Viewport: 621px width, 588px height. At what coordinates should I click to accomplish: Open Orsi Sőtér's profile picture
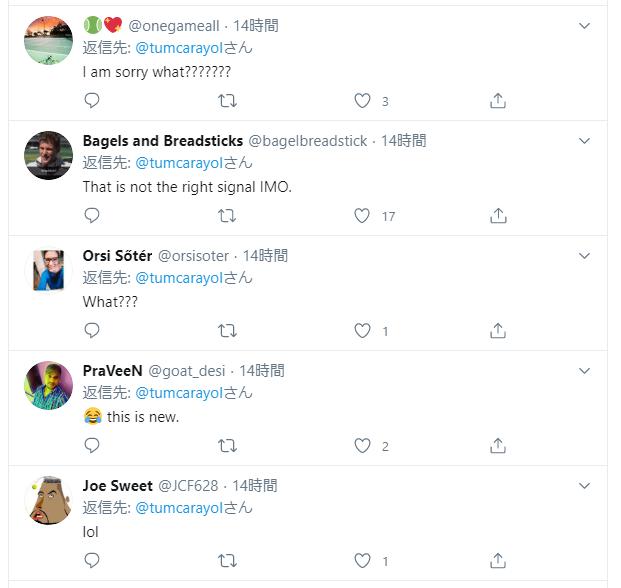point(48,271)
